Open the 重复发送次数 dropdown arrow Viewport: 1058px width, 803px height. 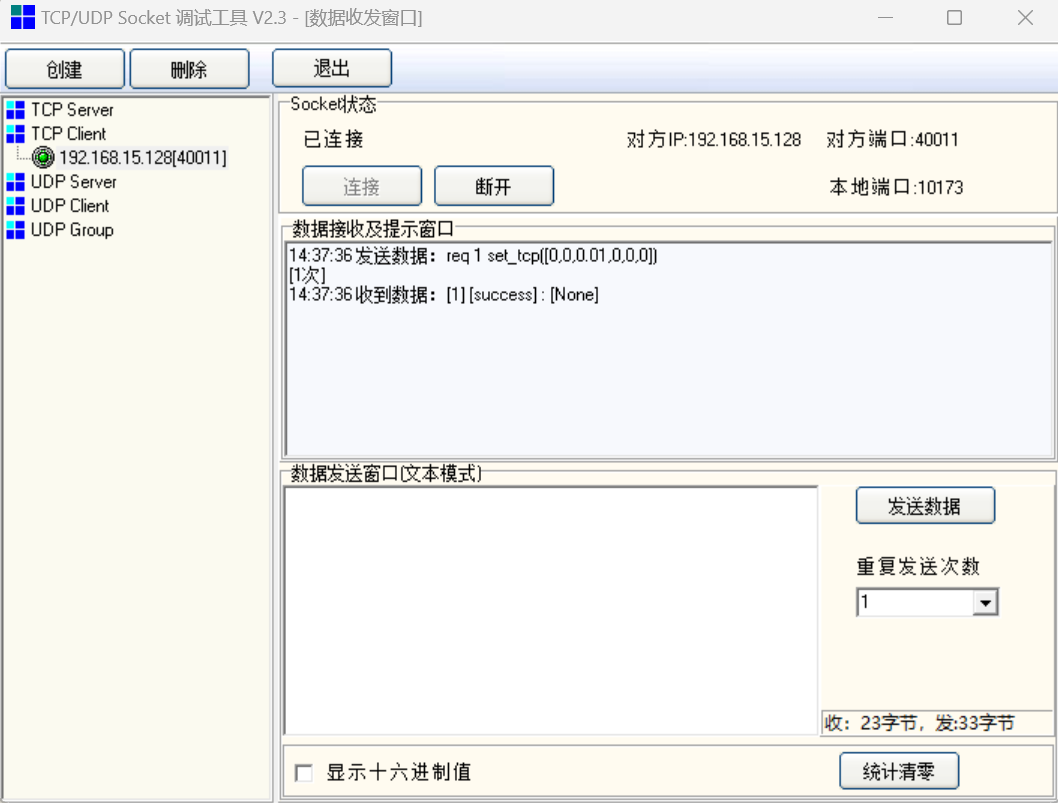pyautogui.click(x=985, y=602)
